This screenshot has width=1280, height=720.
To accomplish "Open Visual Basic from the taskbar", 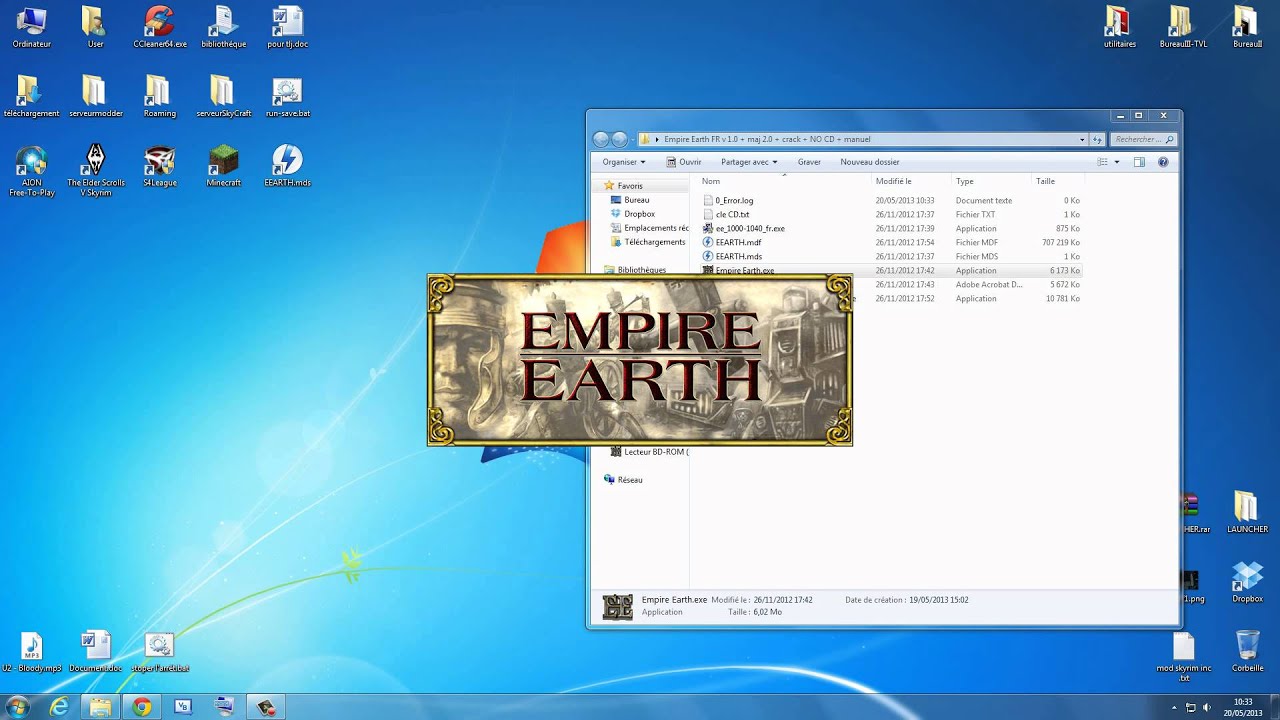I will tap(183, 705).
